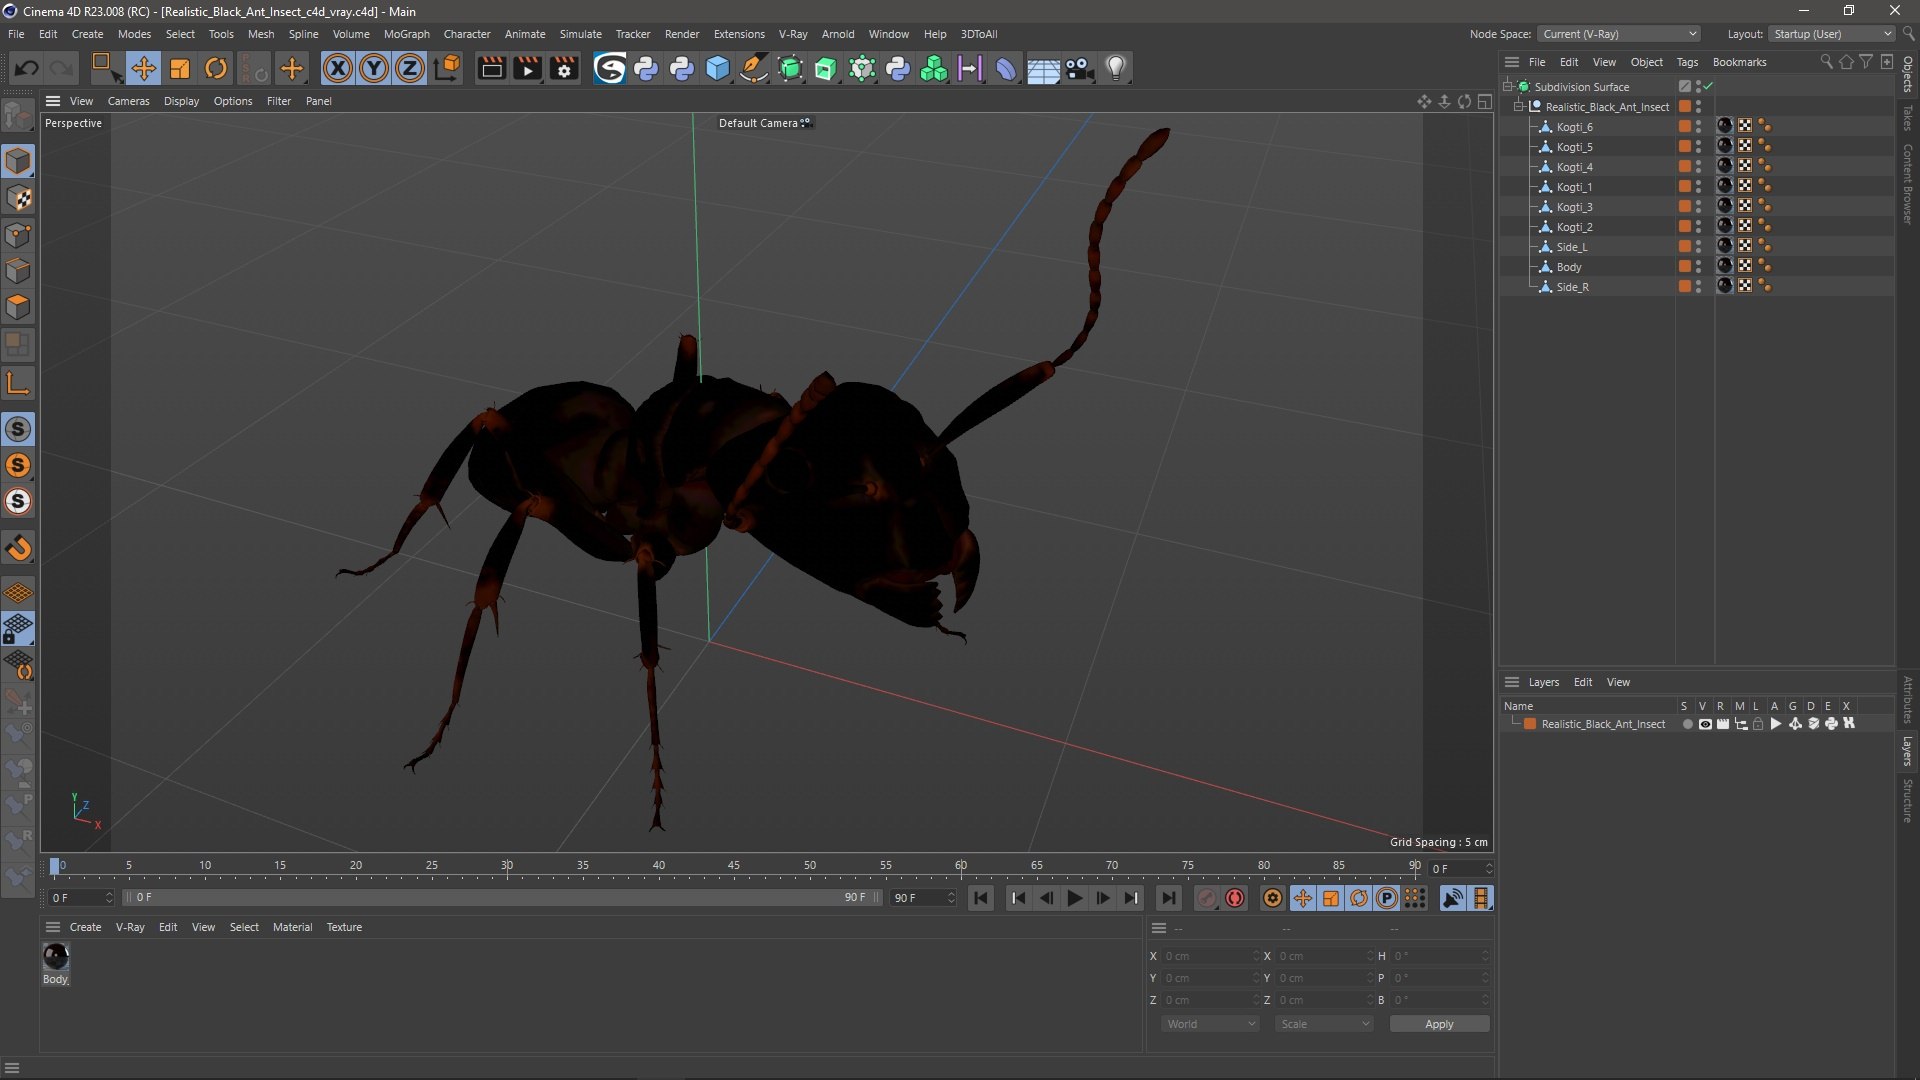Click the Axis mode L-shaped icon
1920x1080 pixels.
[18, 382]
